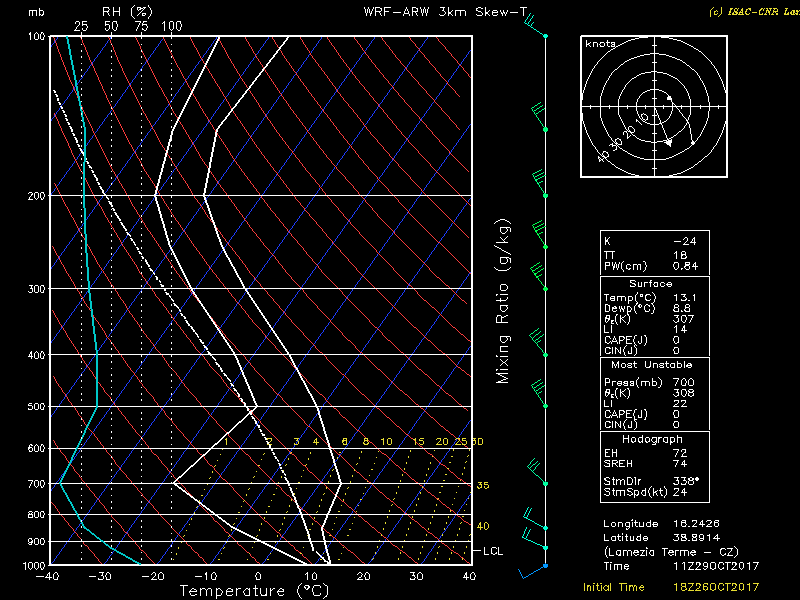The height and width of the screenshot is (600, 800).
Task: Click the 0 temperature axis label
Action: tap(258, 577)
